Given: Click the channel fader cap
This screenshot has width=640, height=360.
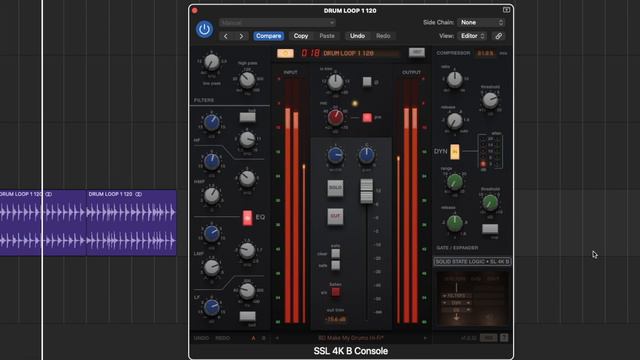Looking at the screenshot, I should click(366, 191).
